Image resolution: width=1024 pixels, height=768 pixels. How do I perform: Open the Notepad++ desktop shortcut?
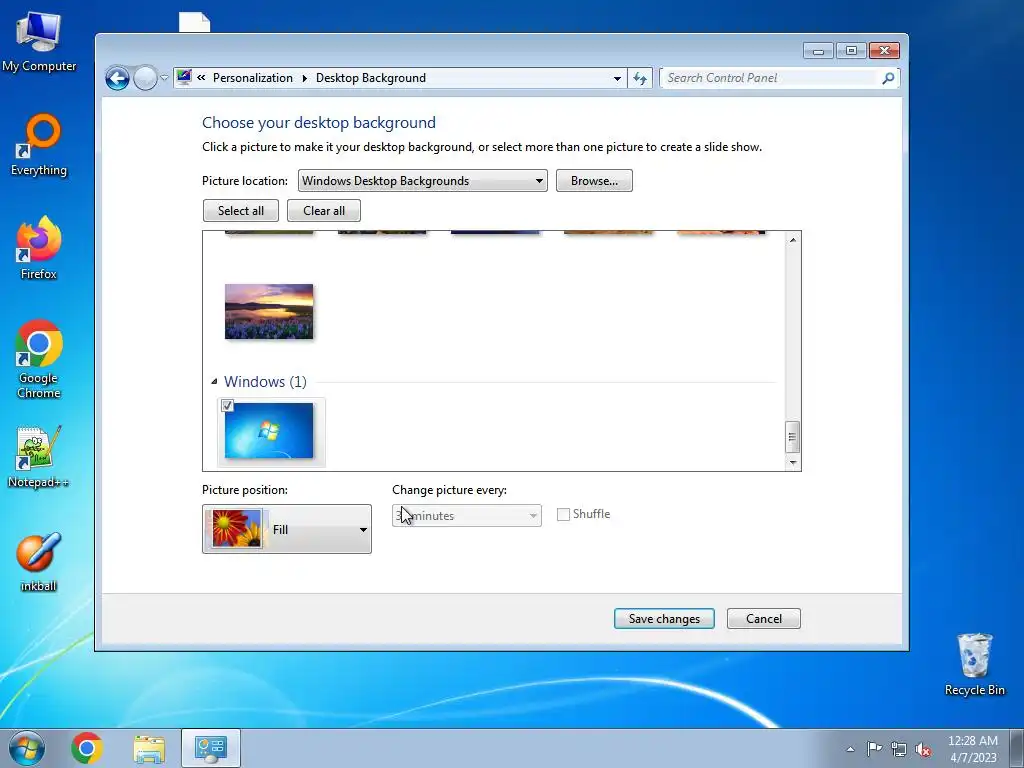tap(39, 457)
